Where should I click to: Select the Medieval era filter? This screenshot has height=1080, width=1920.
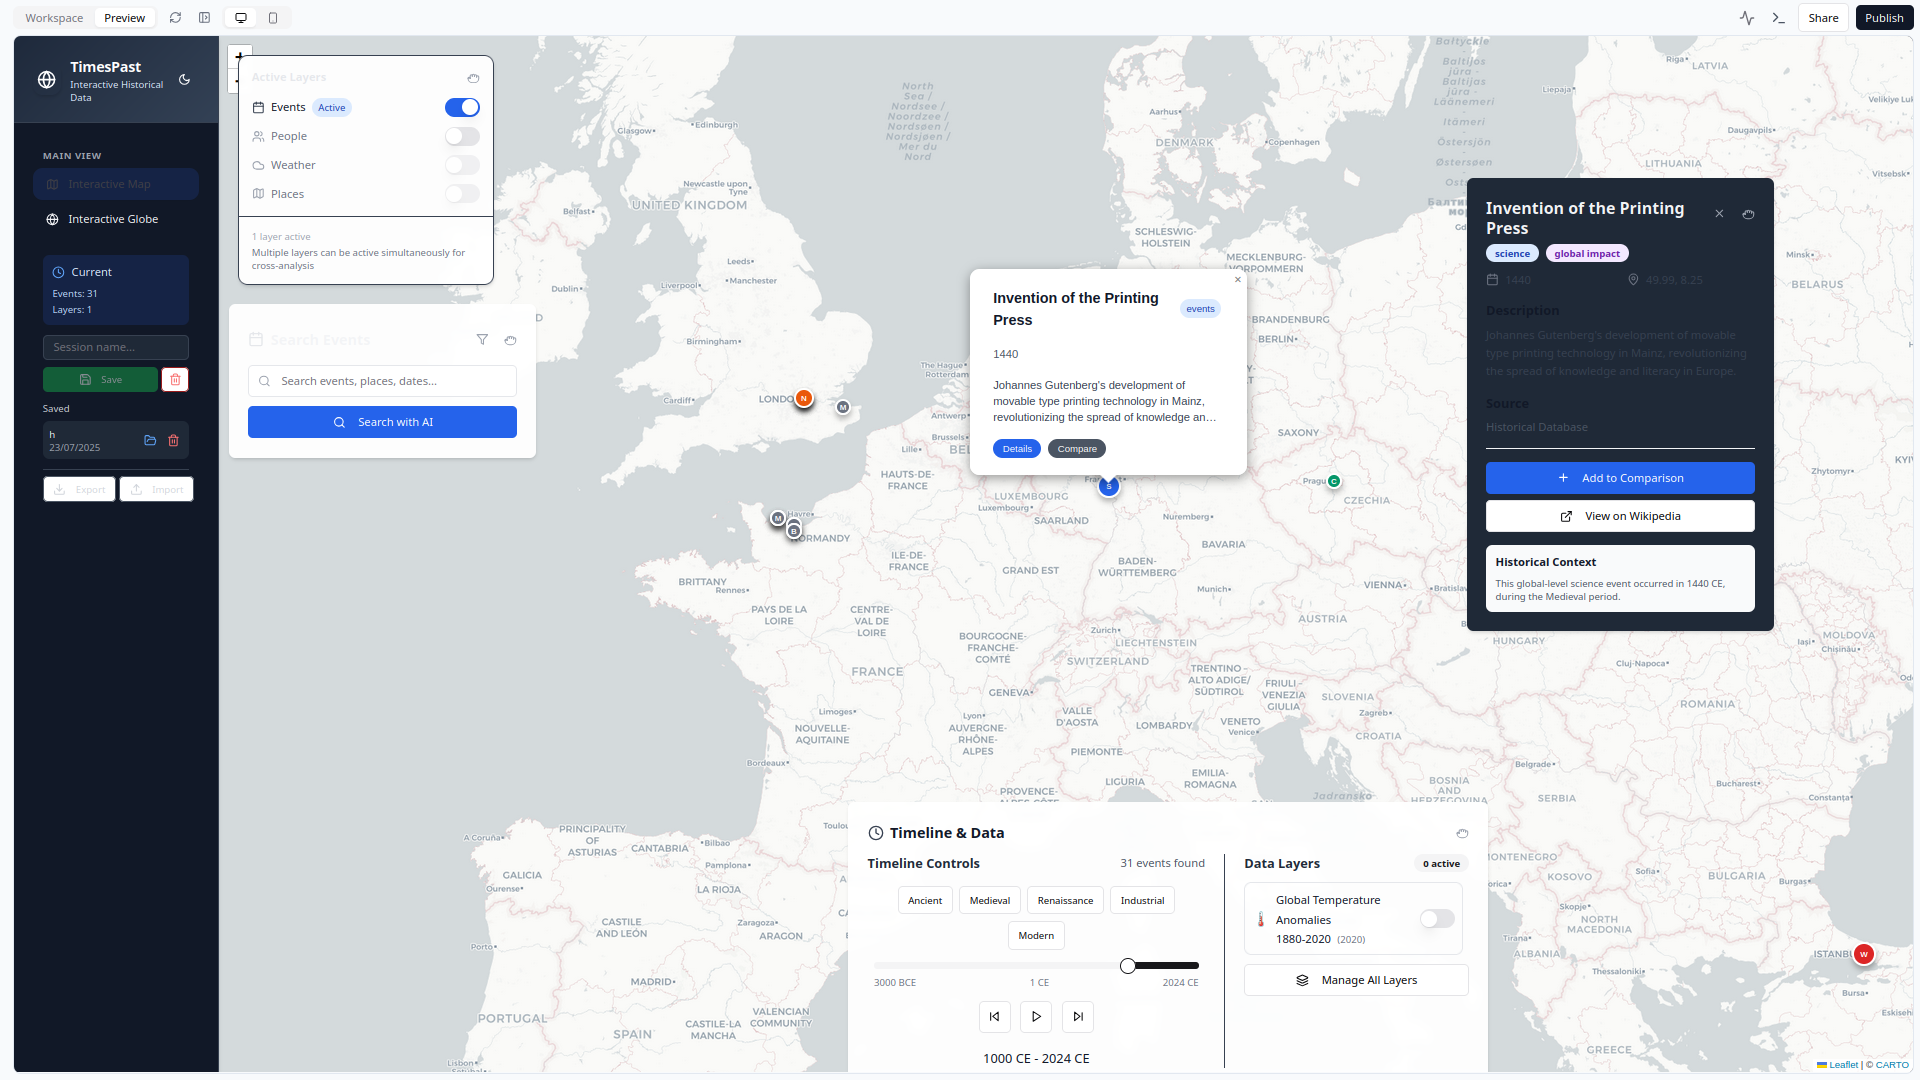(989, 901)
